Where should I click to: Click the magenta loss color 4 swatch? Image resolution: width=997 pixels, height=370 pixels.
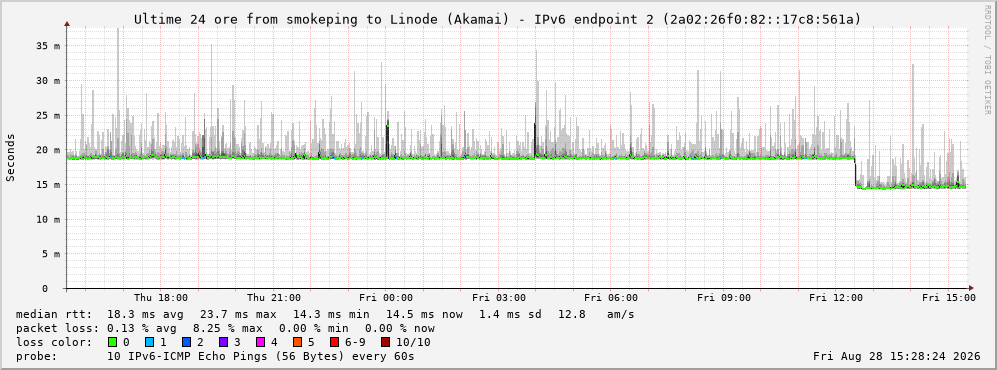(x=259, y=342)
